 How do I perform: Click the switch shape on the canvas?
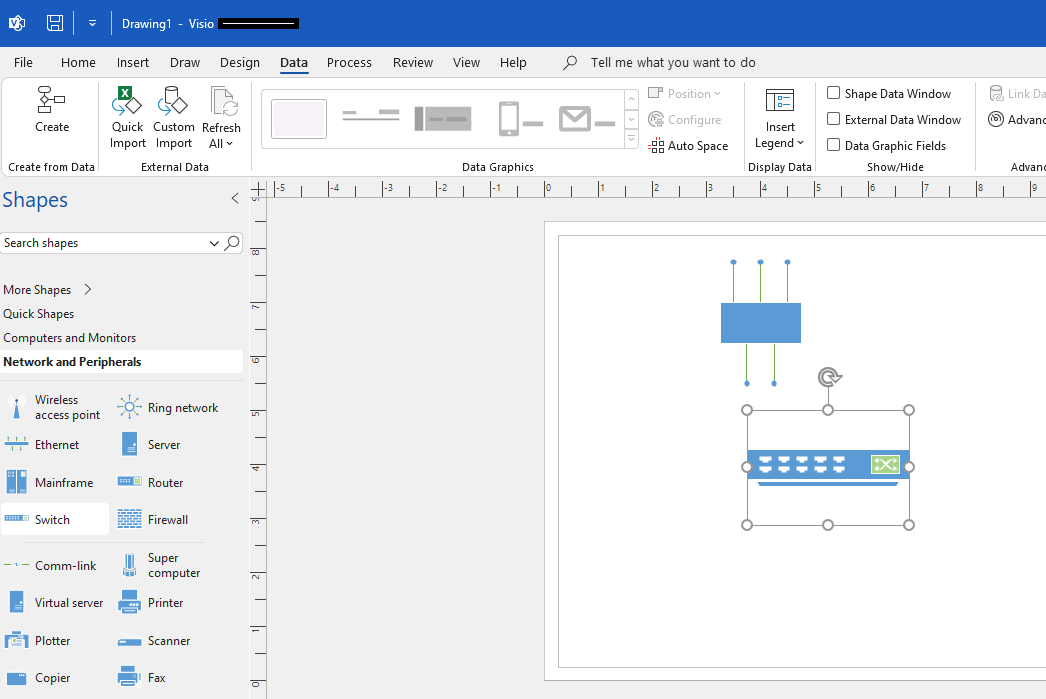pyautogui.click(x=828, y=467)
